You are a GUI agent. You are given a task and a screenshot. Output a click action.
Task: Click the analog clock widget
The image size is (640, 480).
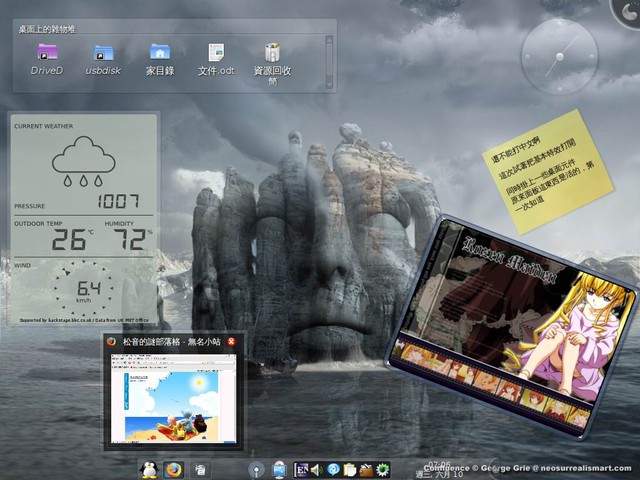[x=560, y=57]
